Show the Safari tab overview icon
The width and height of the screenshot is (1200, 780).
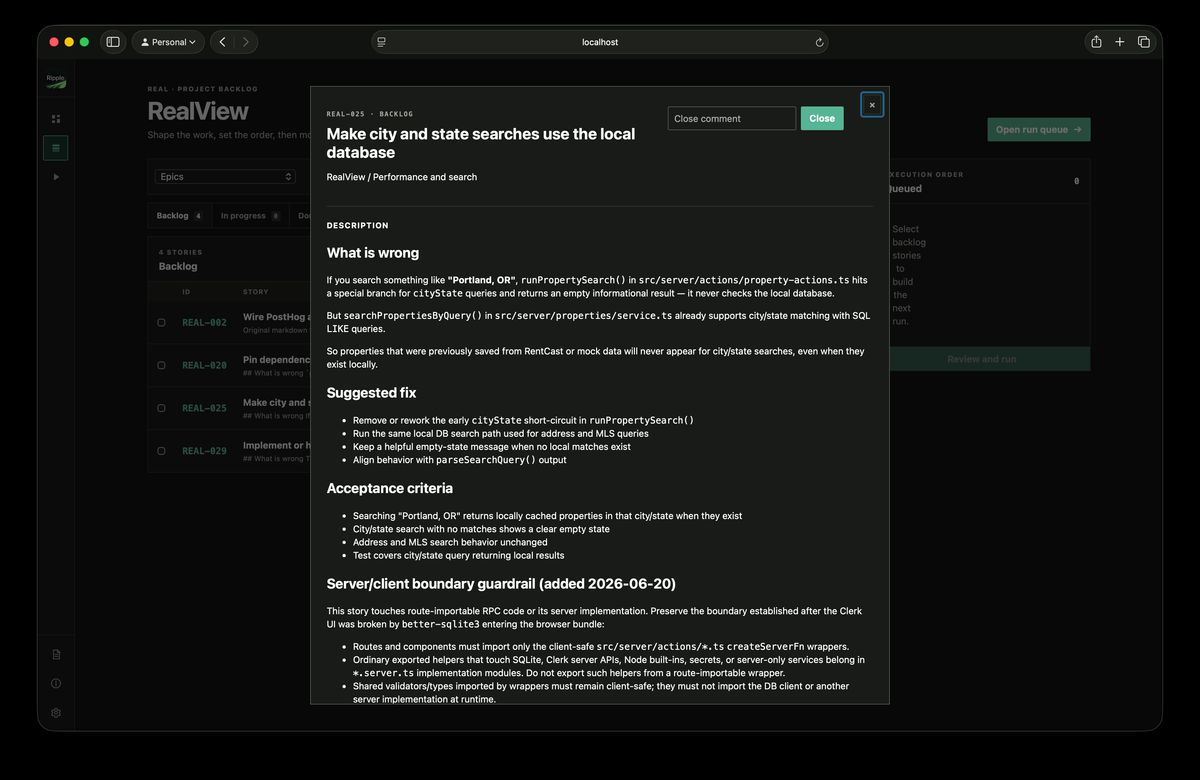[x=1144, y=42]
